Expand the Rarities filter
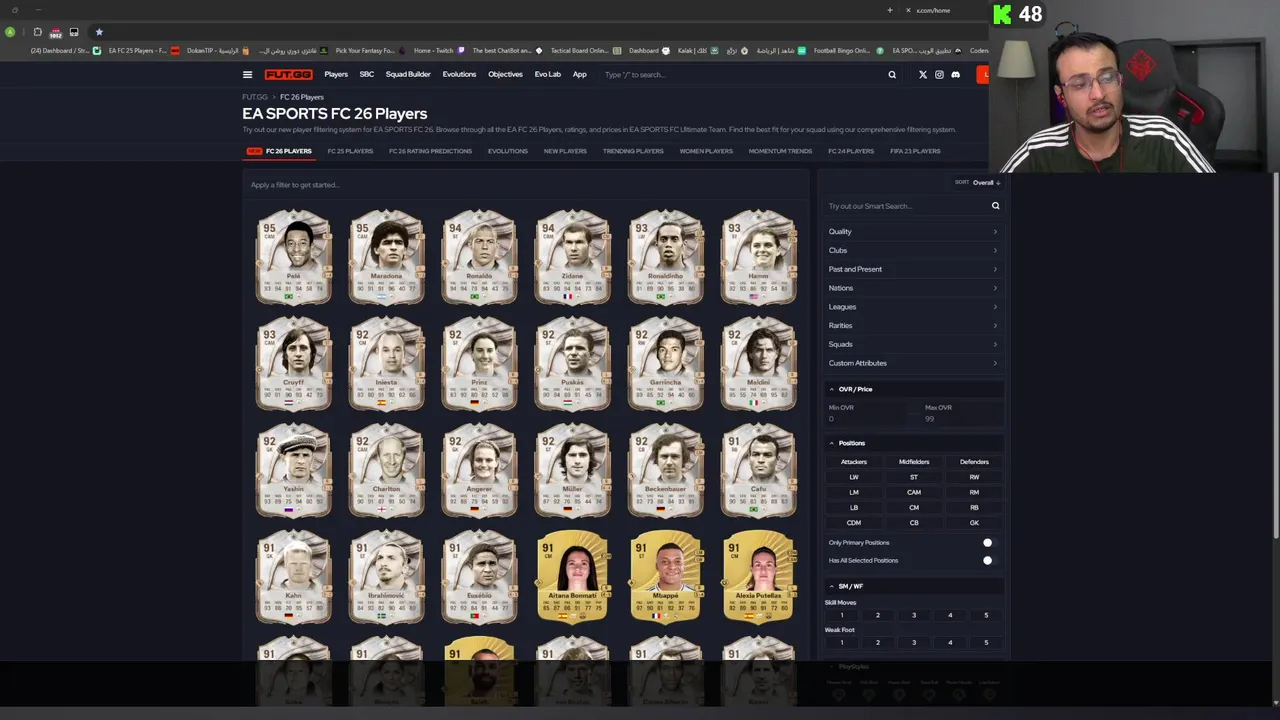Image resolution: width=1280 pixels, height=720 pixels. click(913, 325)
